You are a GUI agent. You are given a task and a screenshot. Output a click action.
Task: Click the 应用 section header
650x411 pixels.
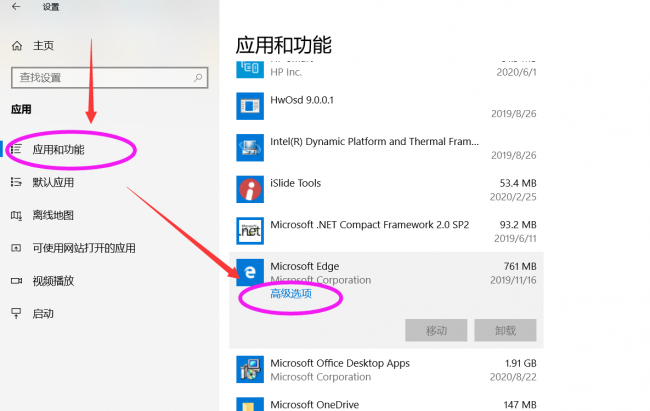coord(21,109)
